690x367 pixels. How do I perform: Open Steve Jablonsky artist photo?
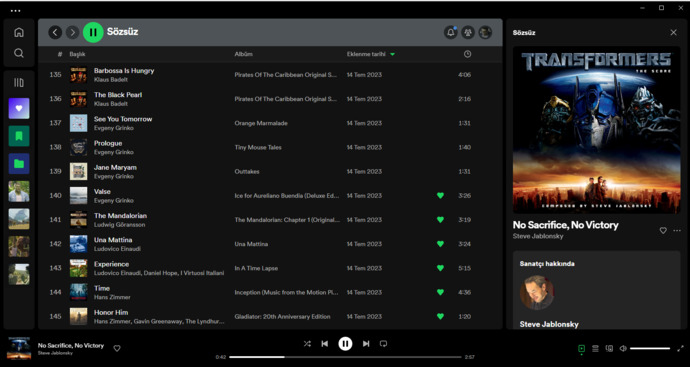click(x=536, y=292)
